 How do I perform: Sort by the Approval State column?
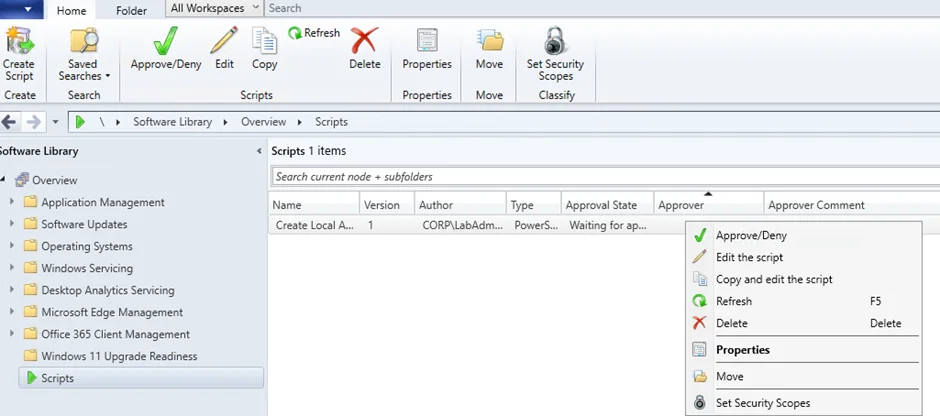pyautogui.click(x=607, y=205)
